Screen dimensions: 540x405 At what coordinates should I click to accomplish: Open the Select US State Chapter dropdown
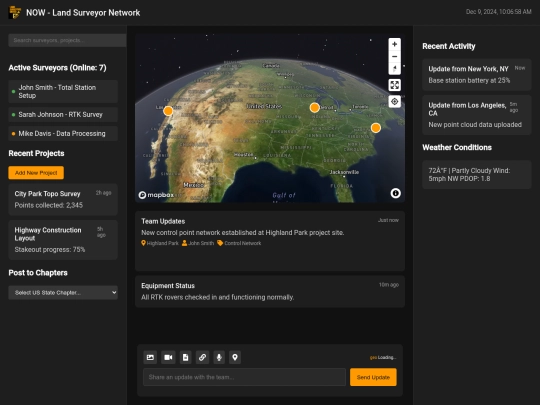pyautogui.click(x=63, y=293)
